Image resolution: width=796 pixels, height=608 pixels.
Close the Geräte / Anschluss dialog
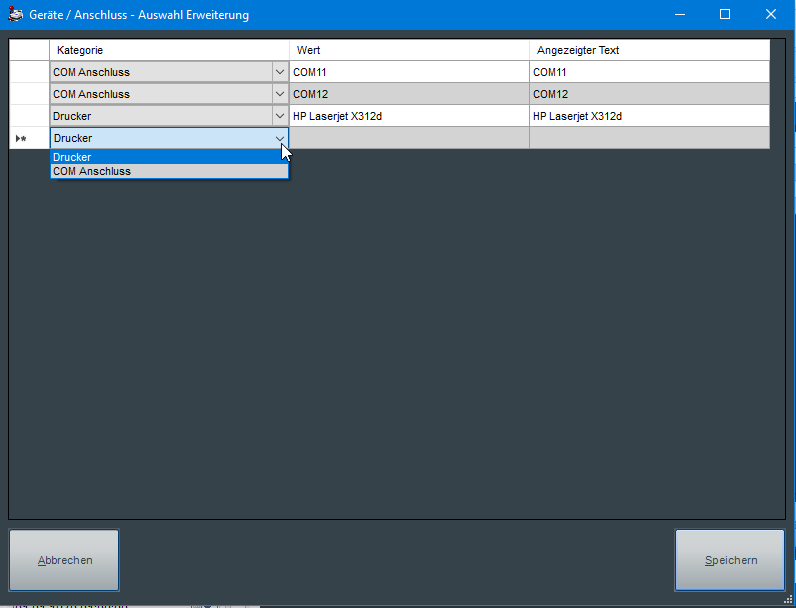click(770, 15)
